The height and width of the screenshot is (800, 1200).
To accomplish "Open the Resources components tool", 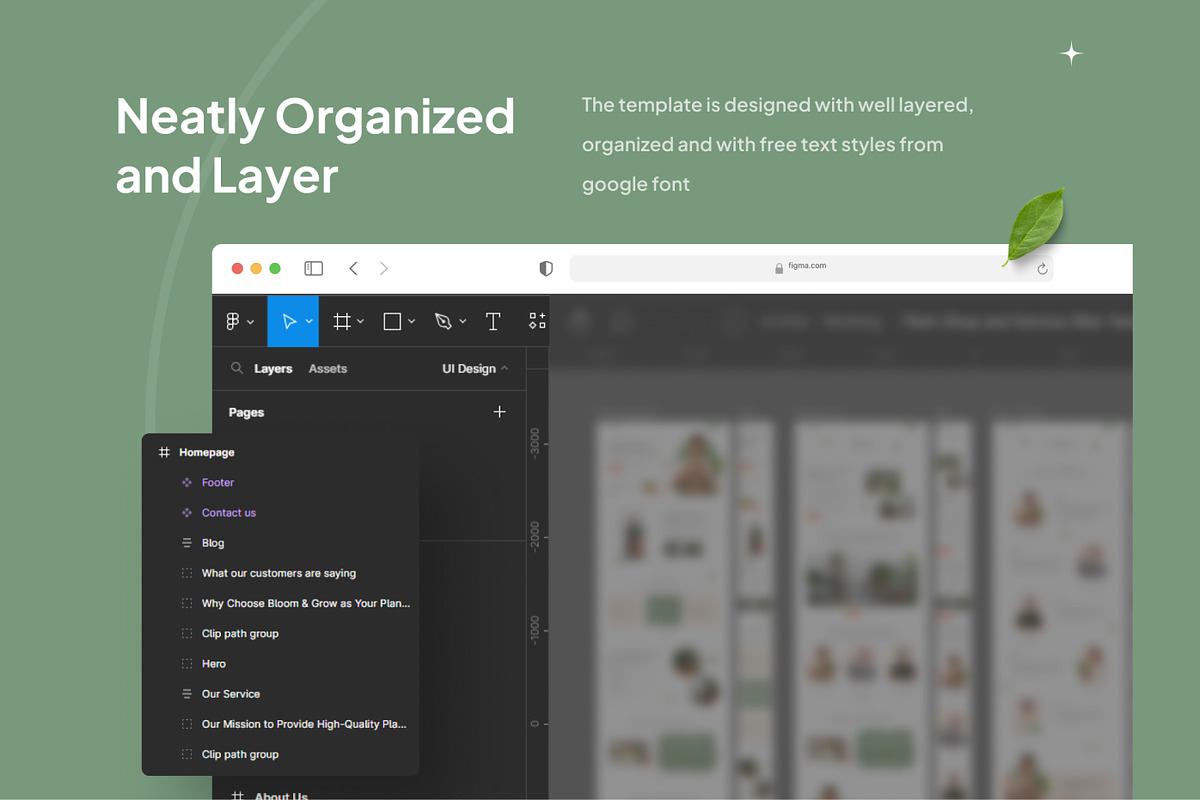I will point(538,321).
